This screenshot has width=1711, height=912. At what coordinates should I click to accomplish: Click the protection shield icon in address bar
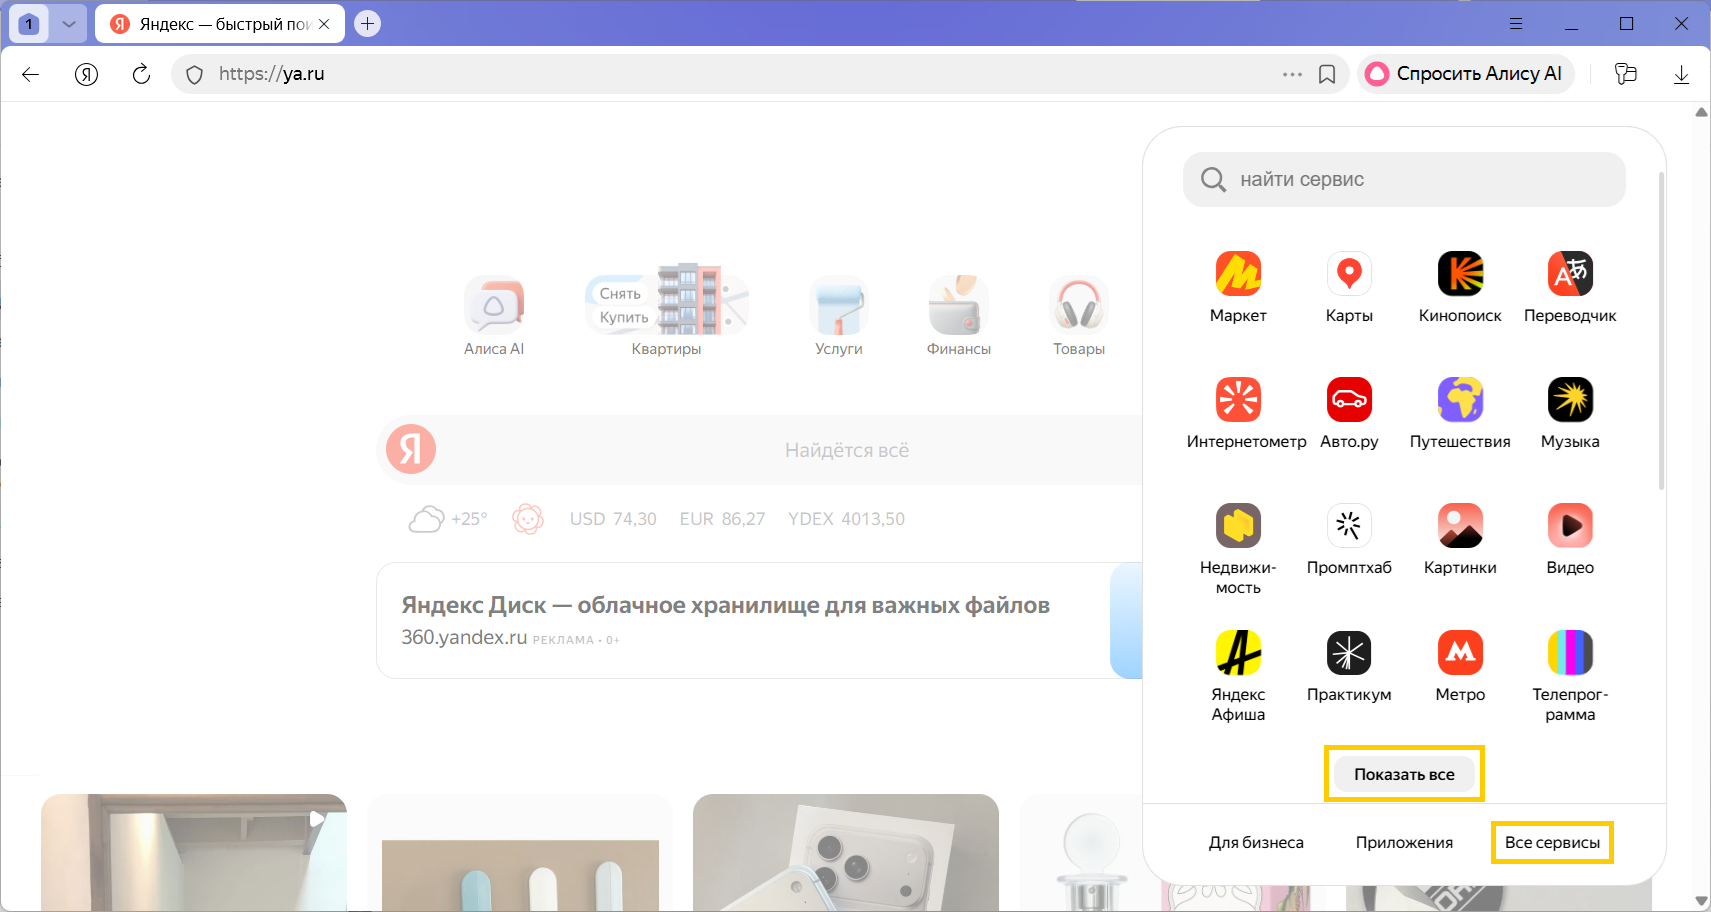click(195, 74)
